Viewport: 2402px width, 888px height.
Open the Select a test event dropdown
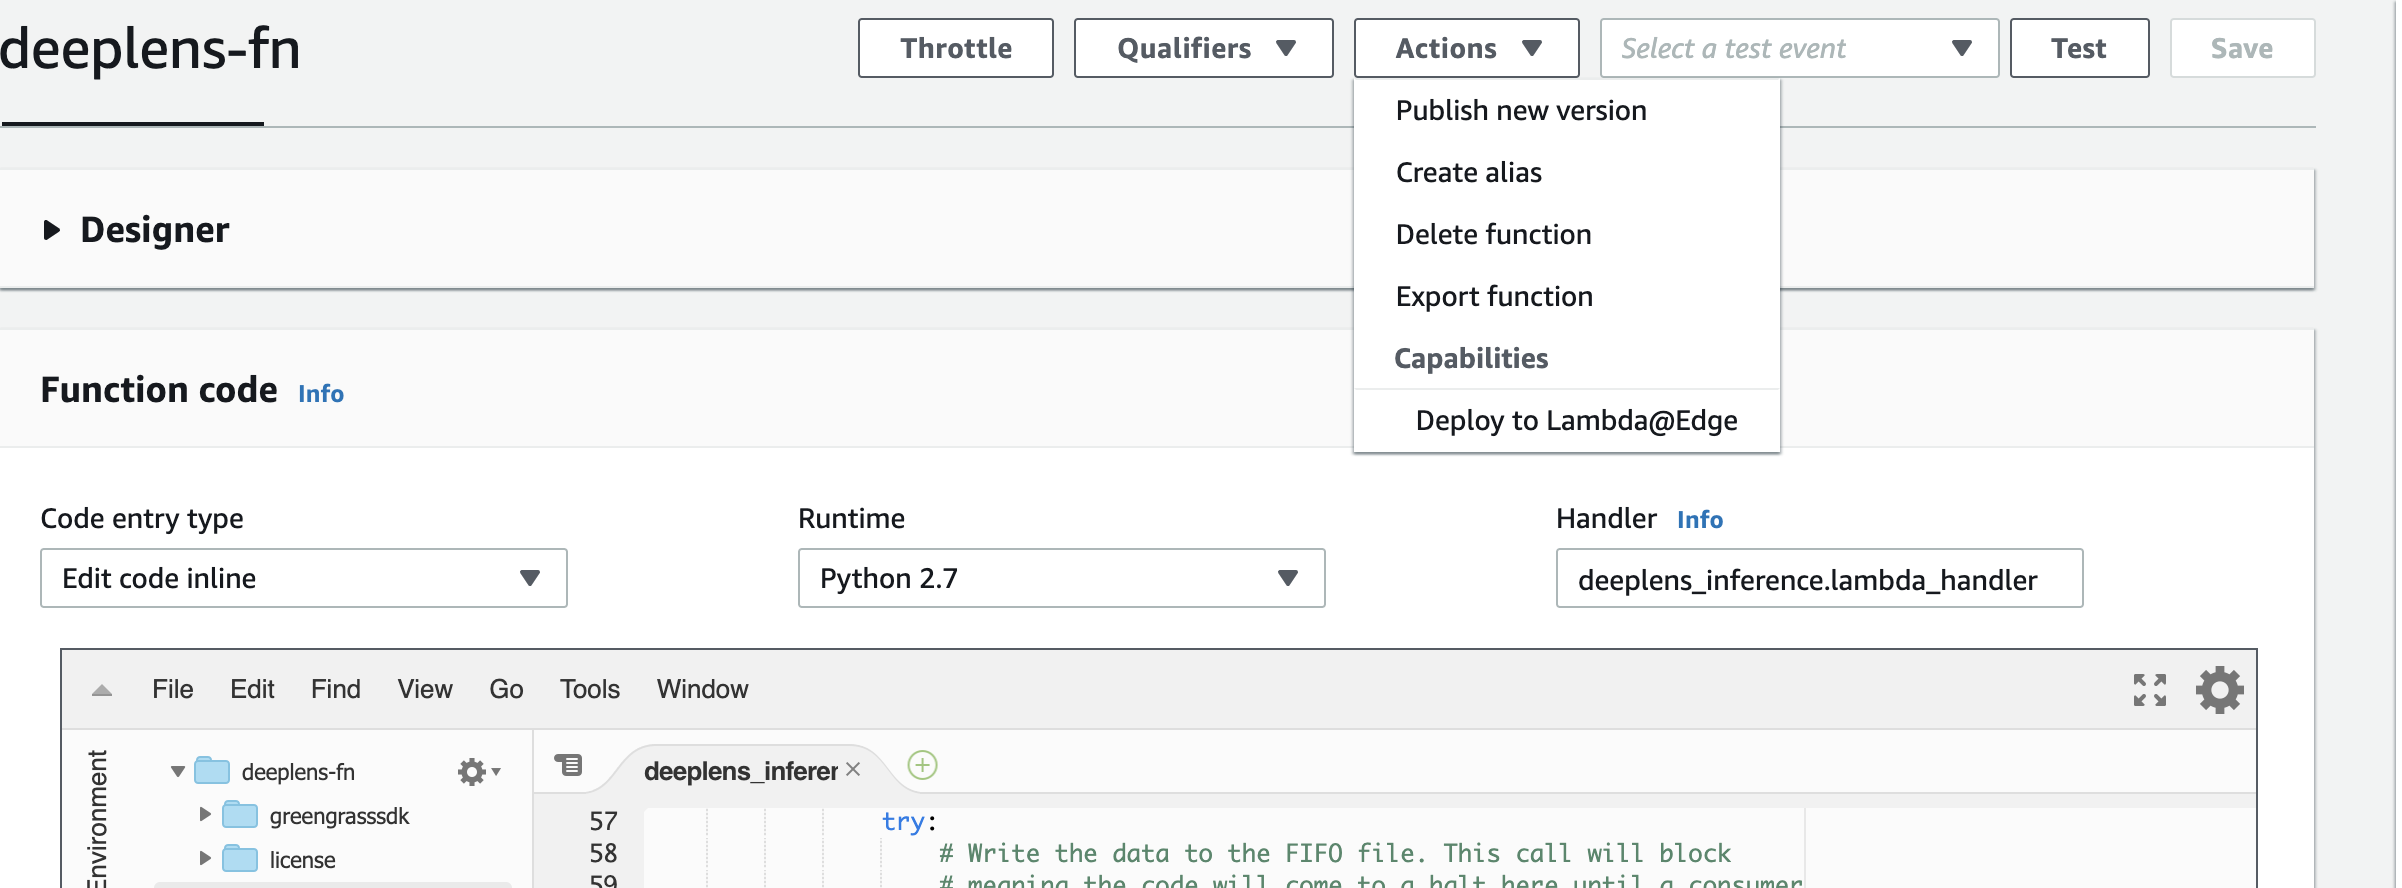[1799, 48]
